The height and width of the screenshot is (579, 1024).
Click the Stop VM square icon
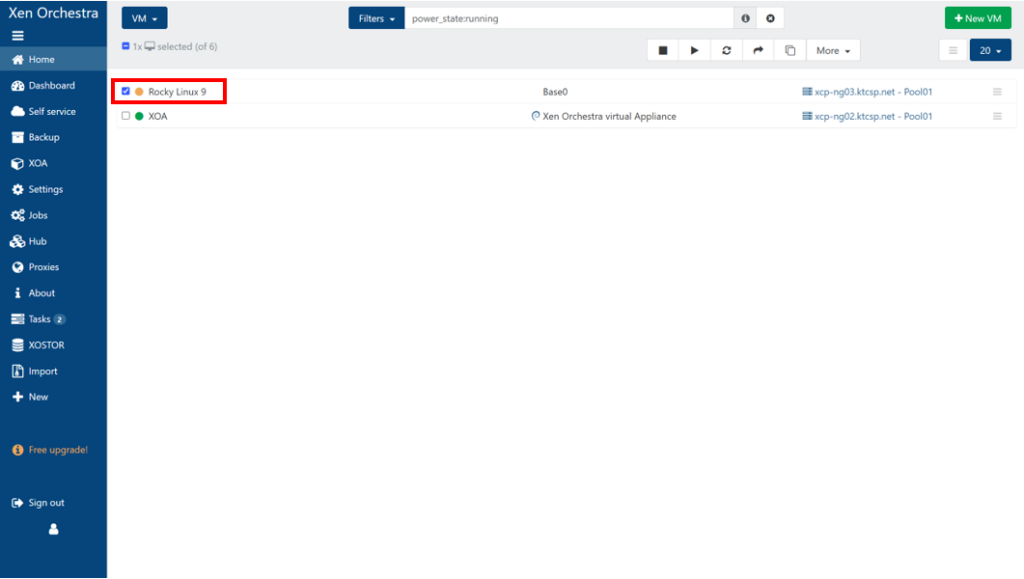662,51
